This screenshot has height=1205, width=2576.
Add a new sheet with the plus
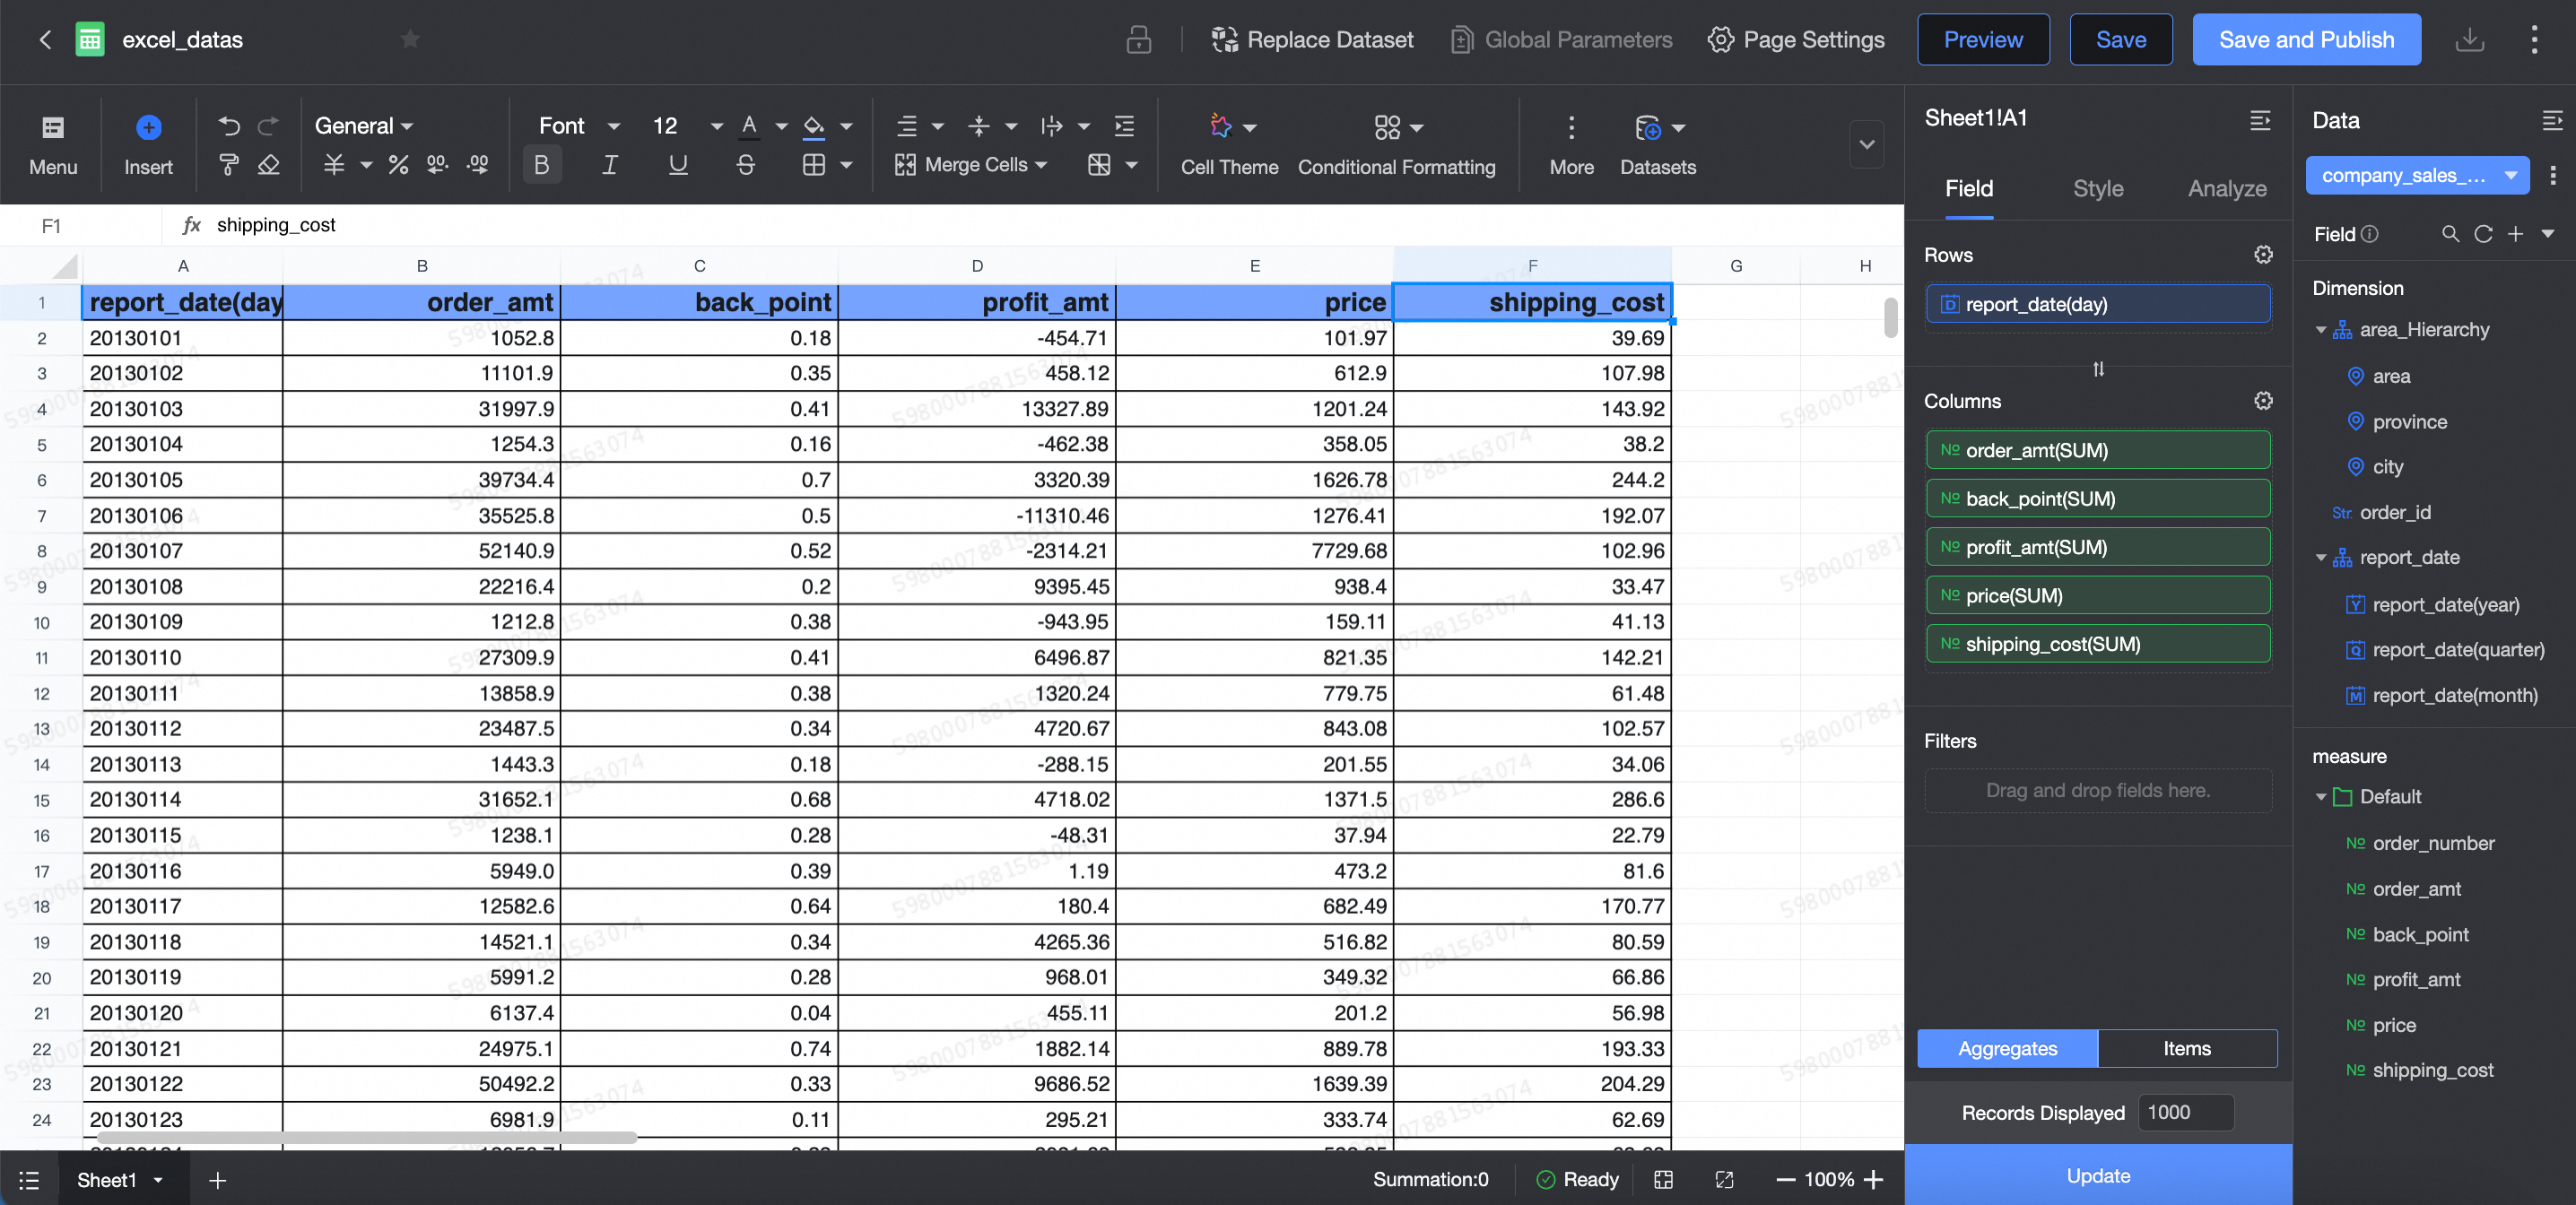pos(218,1180)
